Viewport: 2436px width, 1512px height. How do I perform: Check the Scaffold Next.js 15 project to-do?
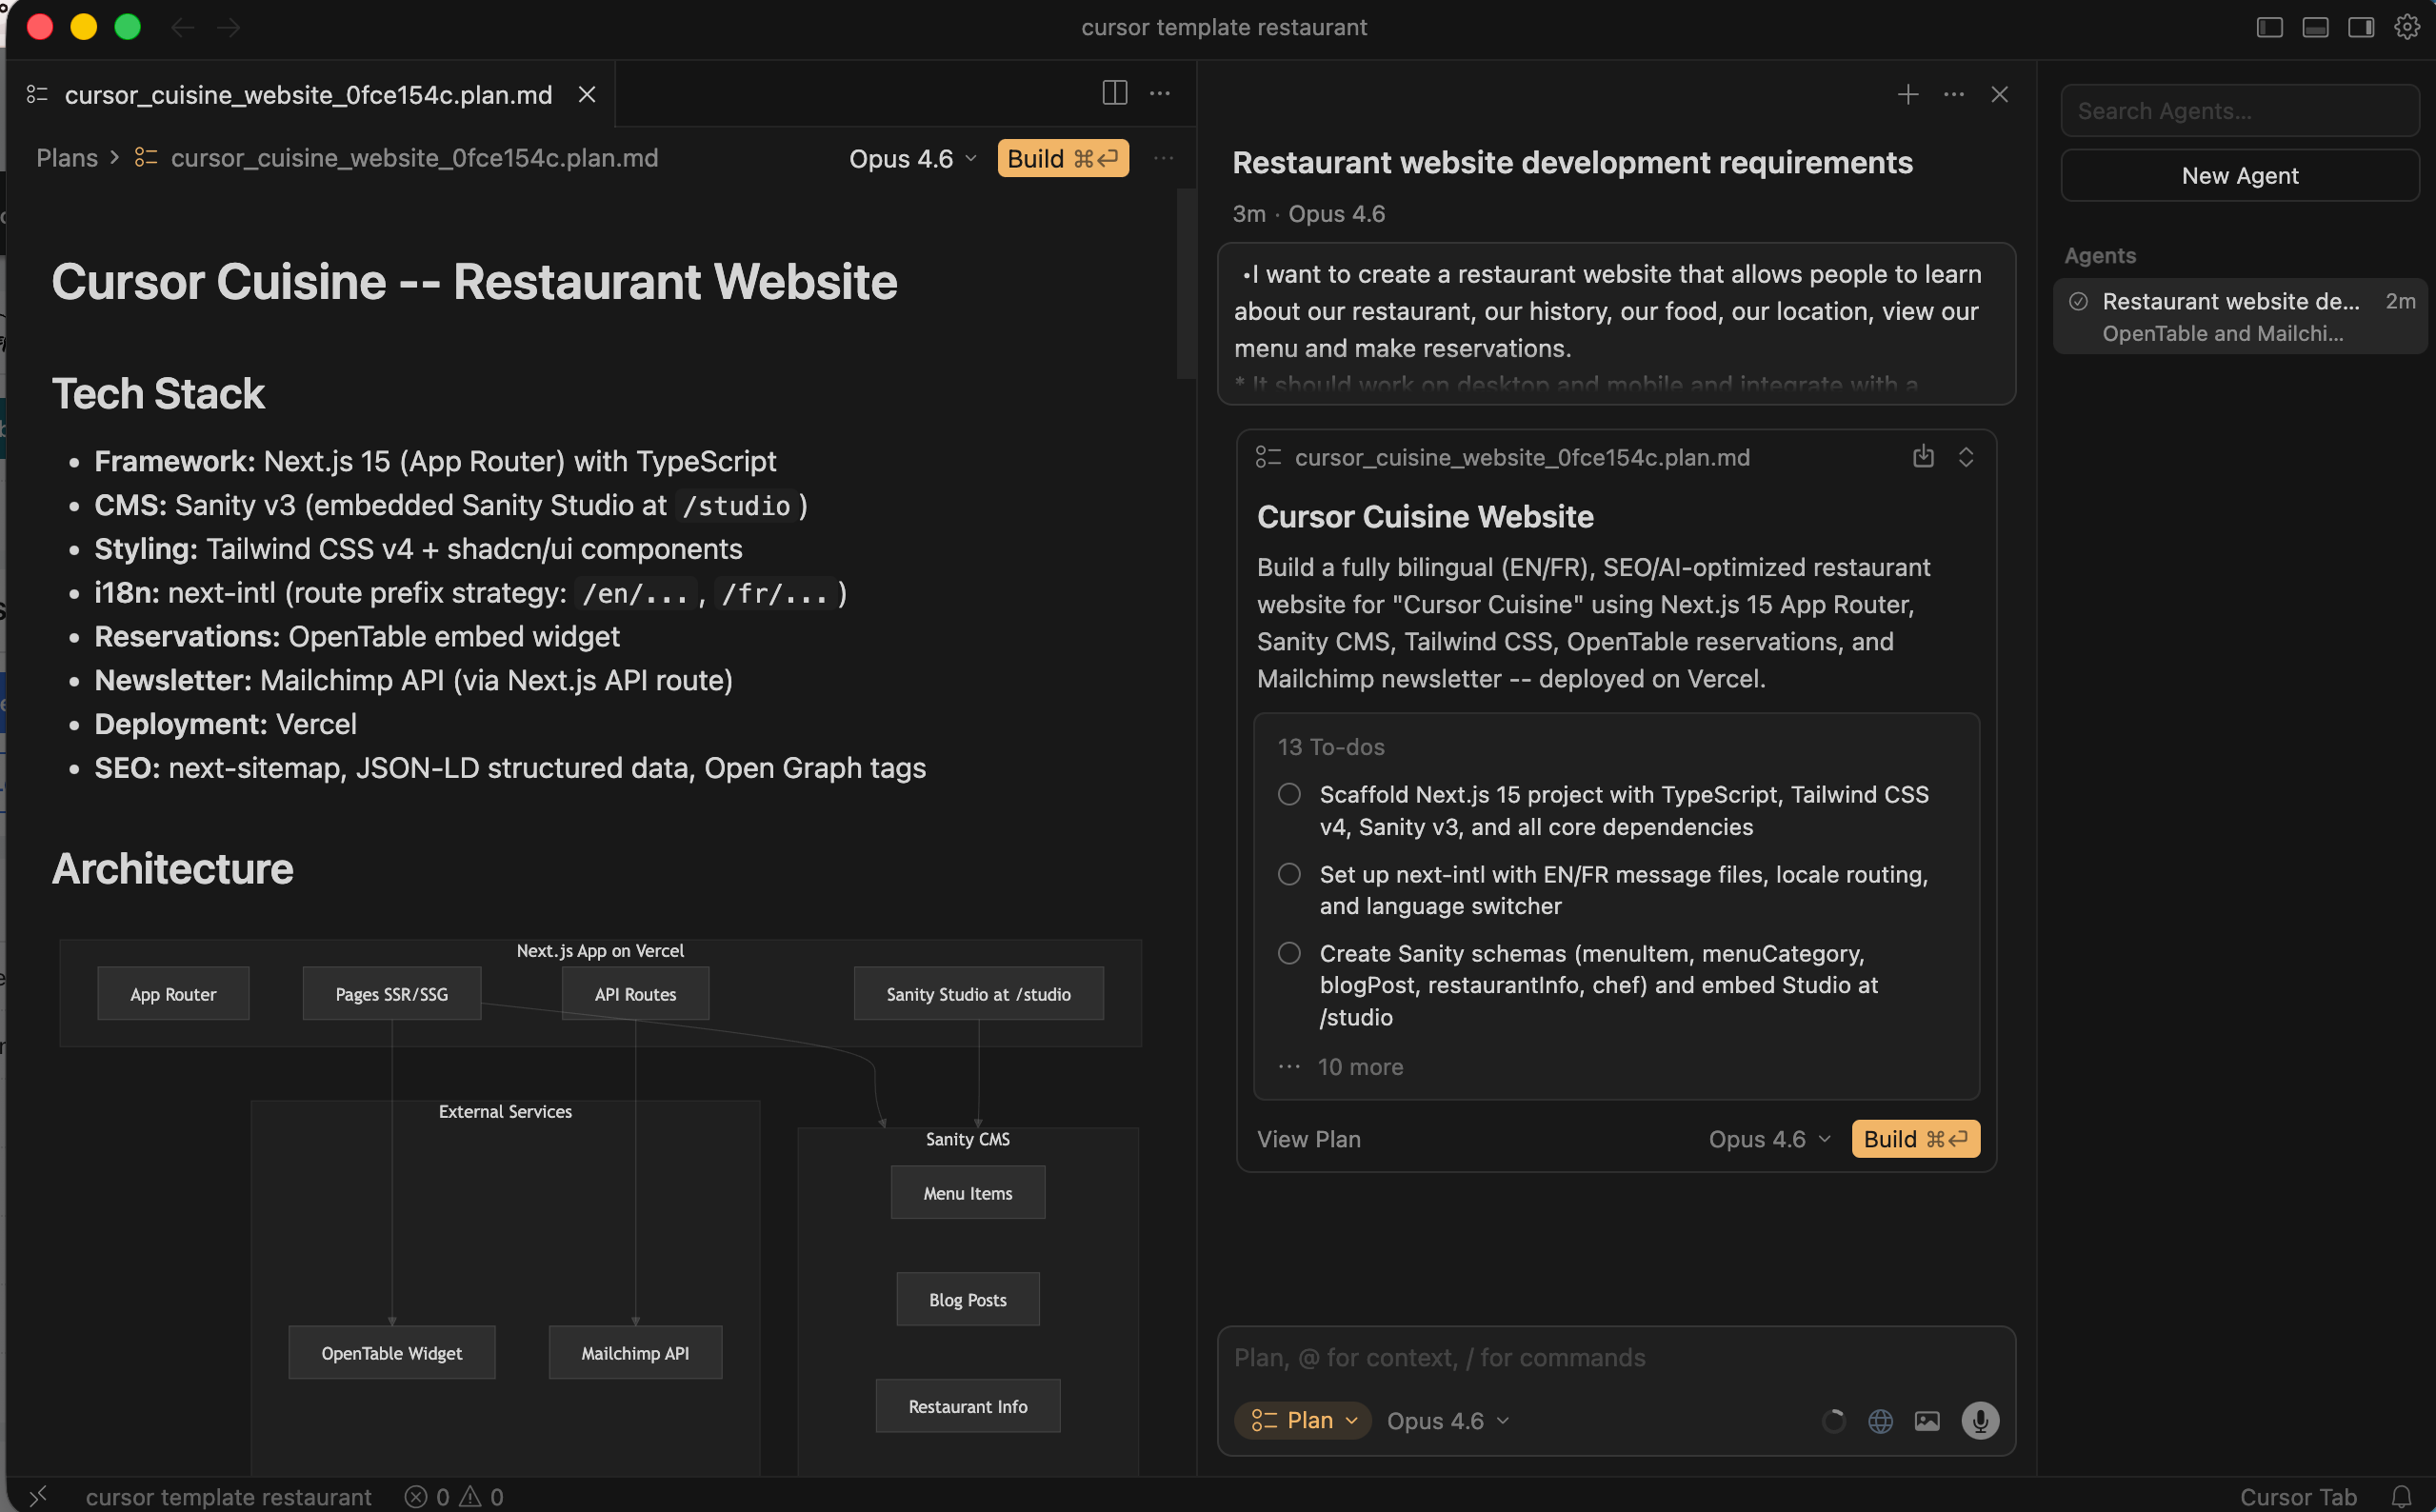[x=1289, y=794]
